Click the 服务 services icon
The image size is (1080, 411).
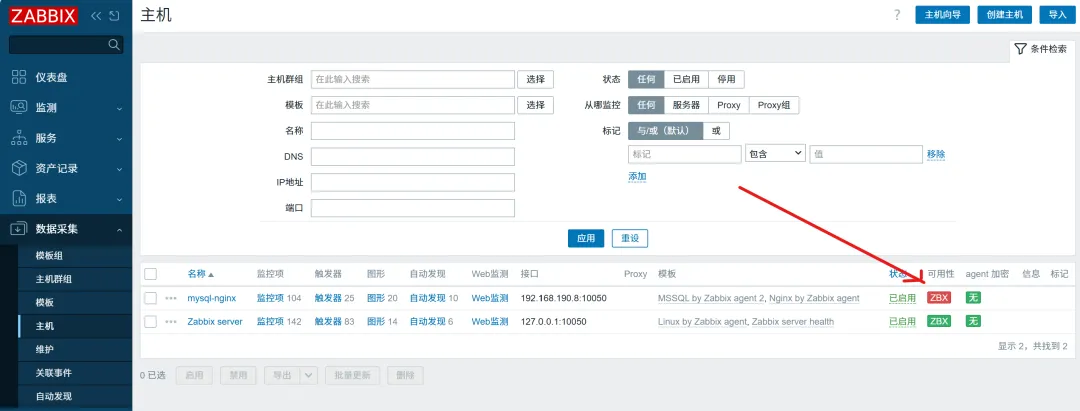(19, 138)
